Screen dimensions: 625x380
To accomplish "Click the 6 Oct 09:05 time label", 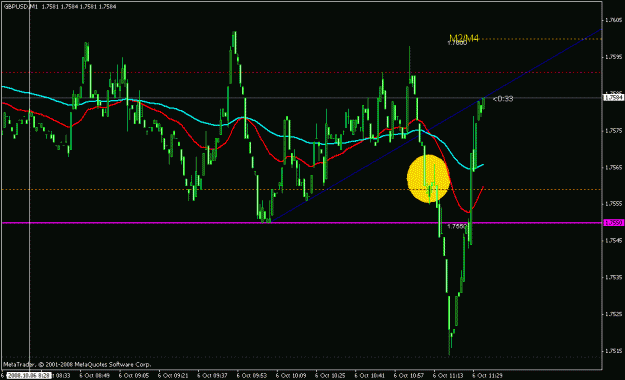I will pos(134,375).
